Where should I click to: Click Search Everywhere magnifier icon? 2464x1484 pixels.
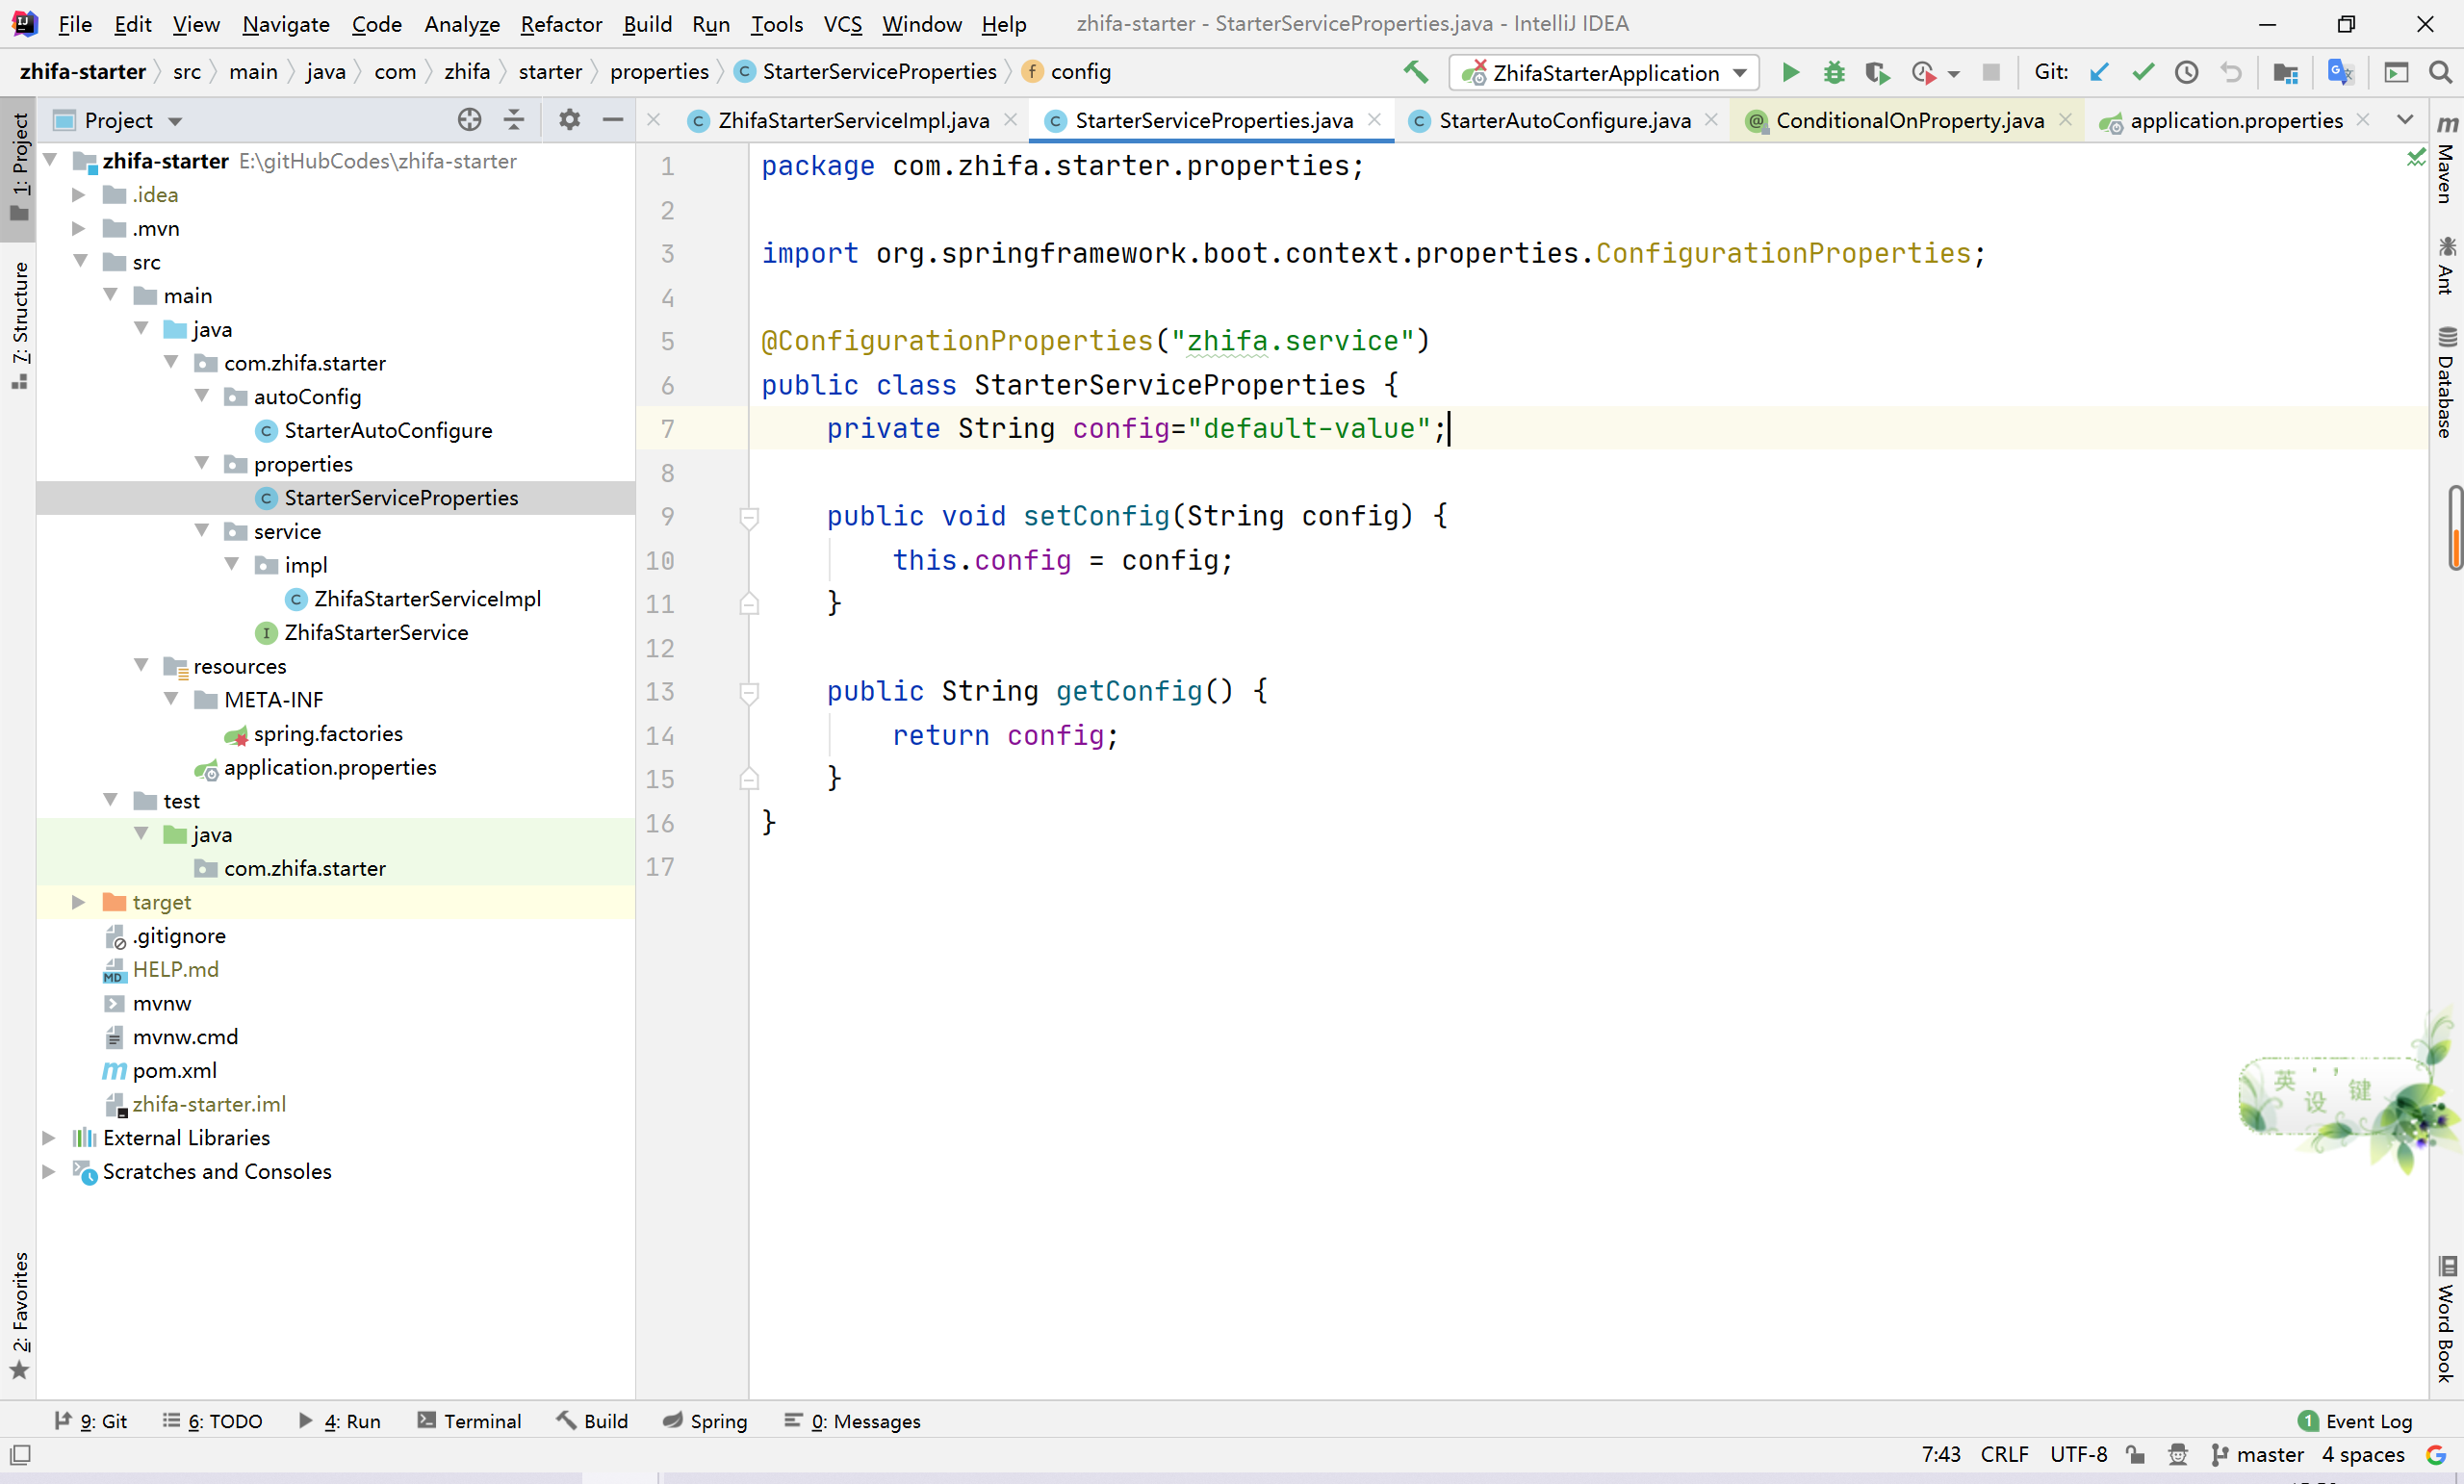point(2439,72)
